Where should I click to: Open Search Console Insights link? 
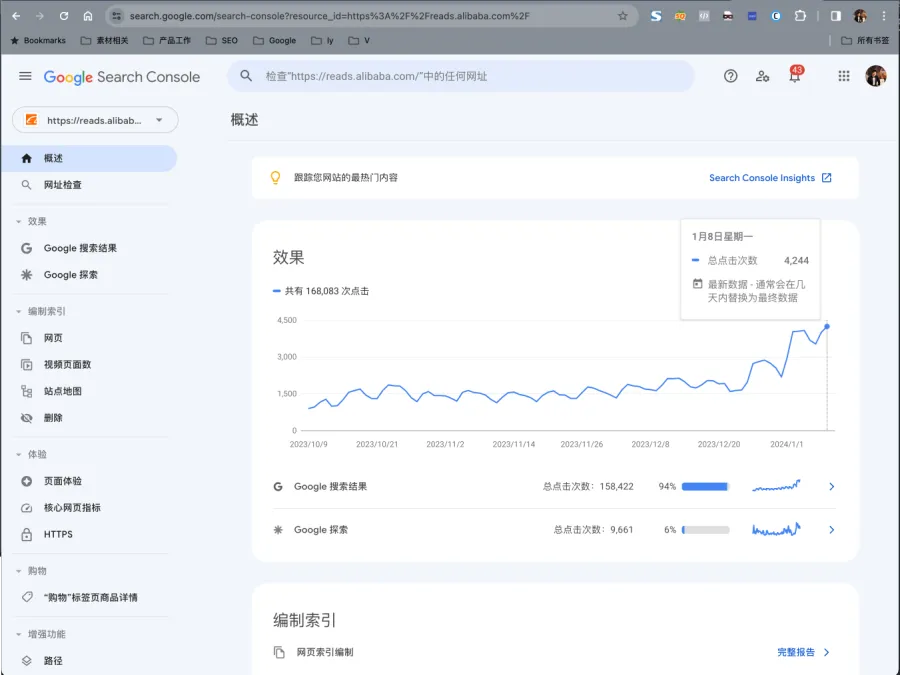click(x=770, y=178)
